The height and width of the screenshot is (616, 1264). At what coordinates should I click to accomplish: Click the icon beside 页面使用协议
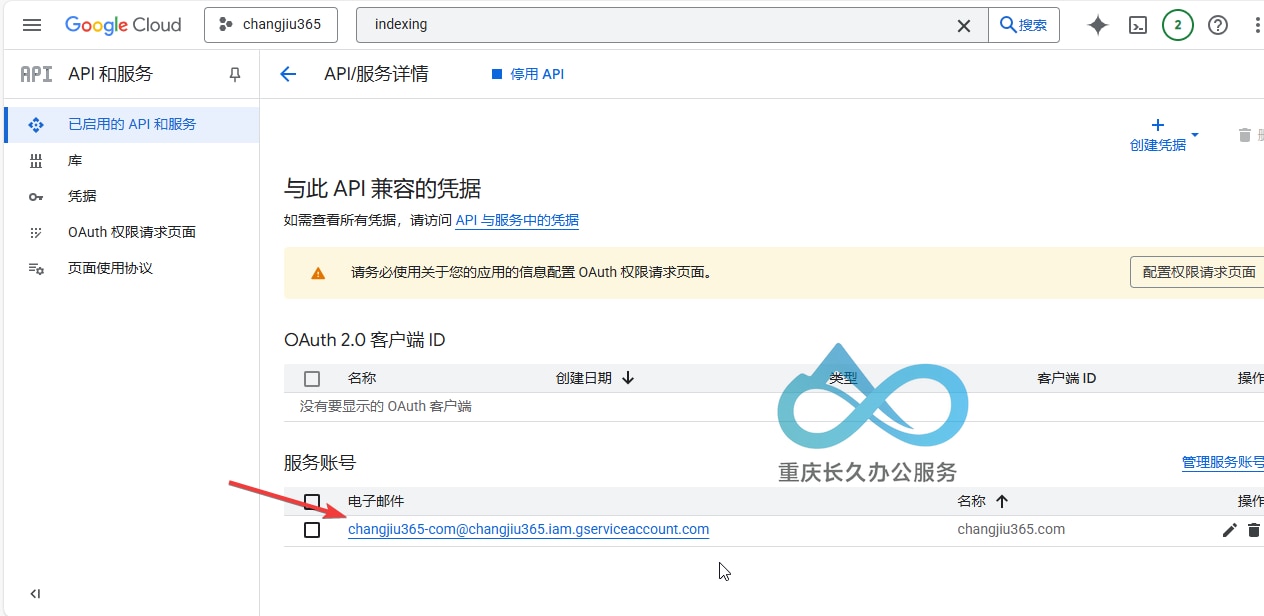(36, 269)
